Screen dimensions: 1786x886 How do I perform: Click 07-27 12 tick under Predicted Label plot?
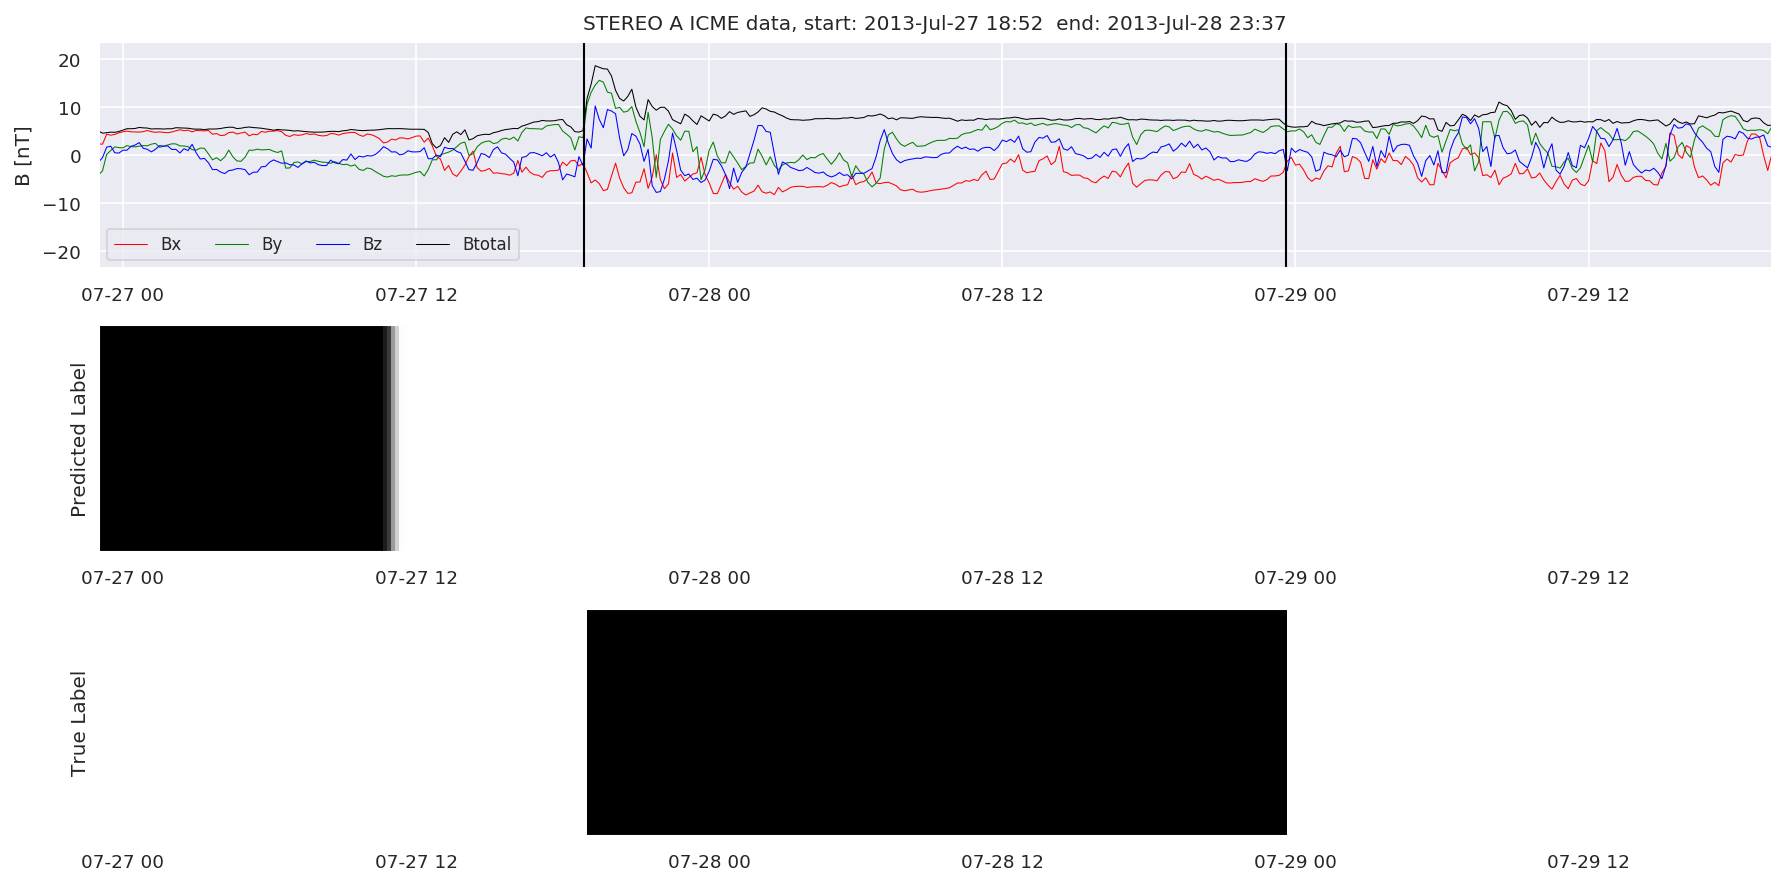pos(416,578)
